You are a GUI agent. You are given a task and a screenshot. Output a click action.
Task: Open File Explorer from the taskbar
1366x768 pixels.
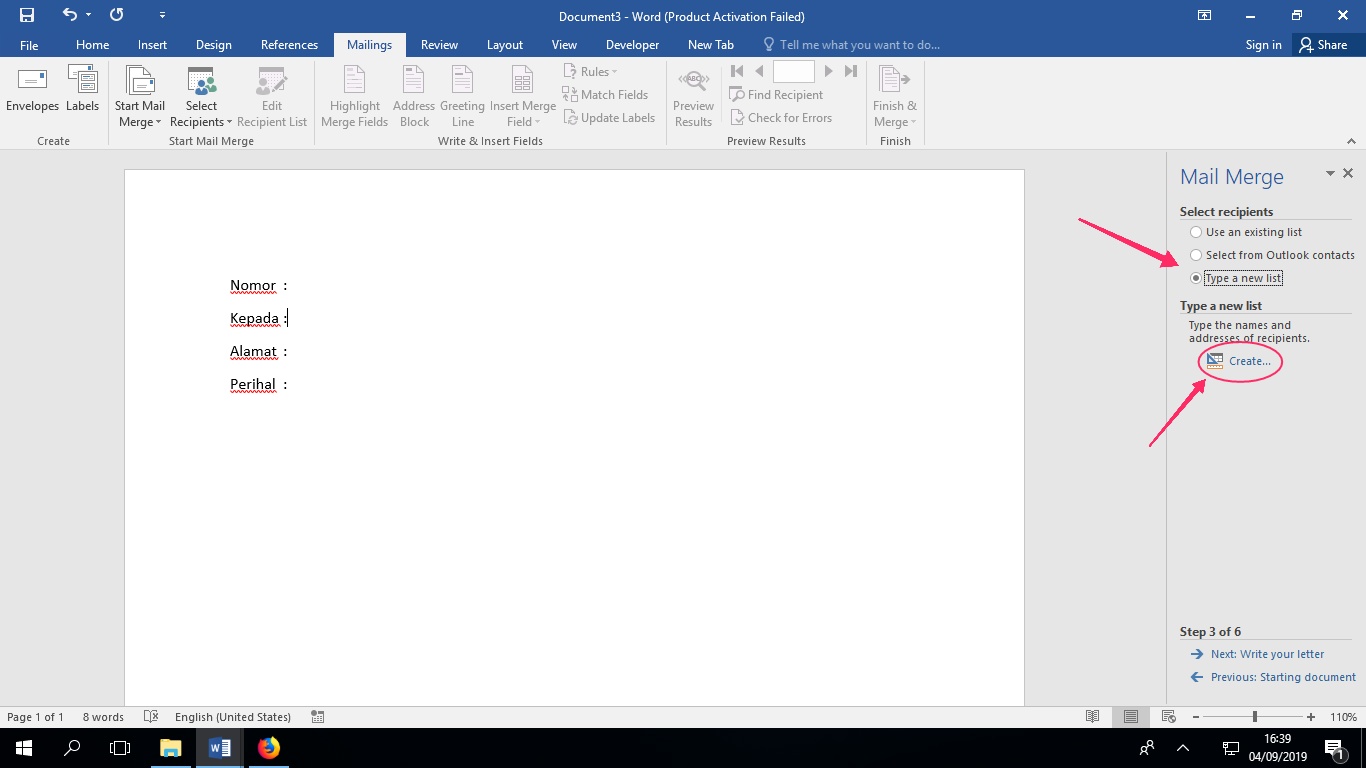pyautogui.click(x=171, y=747)
